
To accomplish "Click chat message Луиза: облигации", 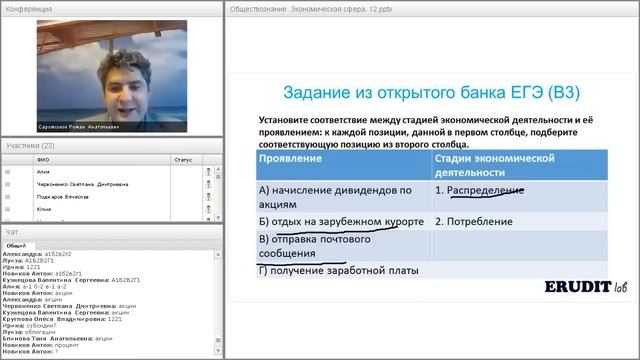I will point(29,332).
